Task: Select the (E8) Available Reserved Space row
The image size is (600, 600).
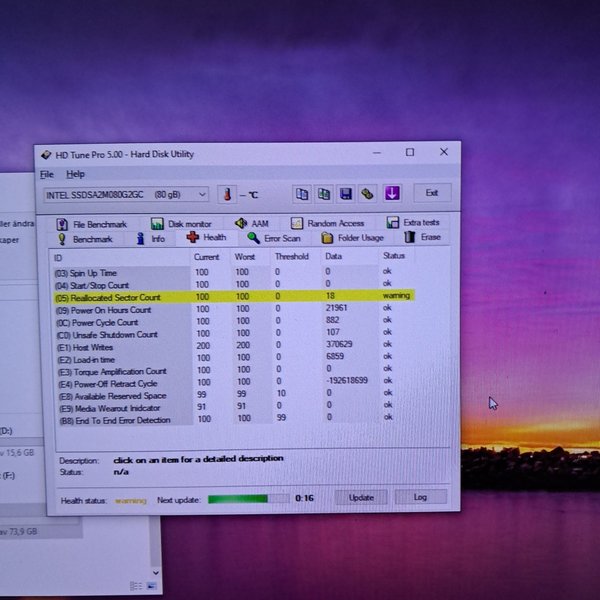Action: [235, 394]
